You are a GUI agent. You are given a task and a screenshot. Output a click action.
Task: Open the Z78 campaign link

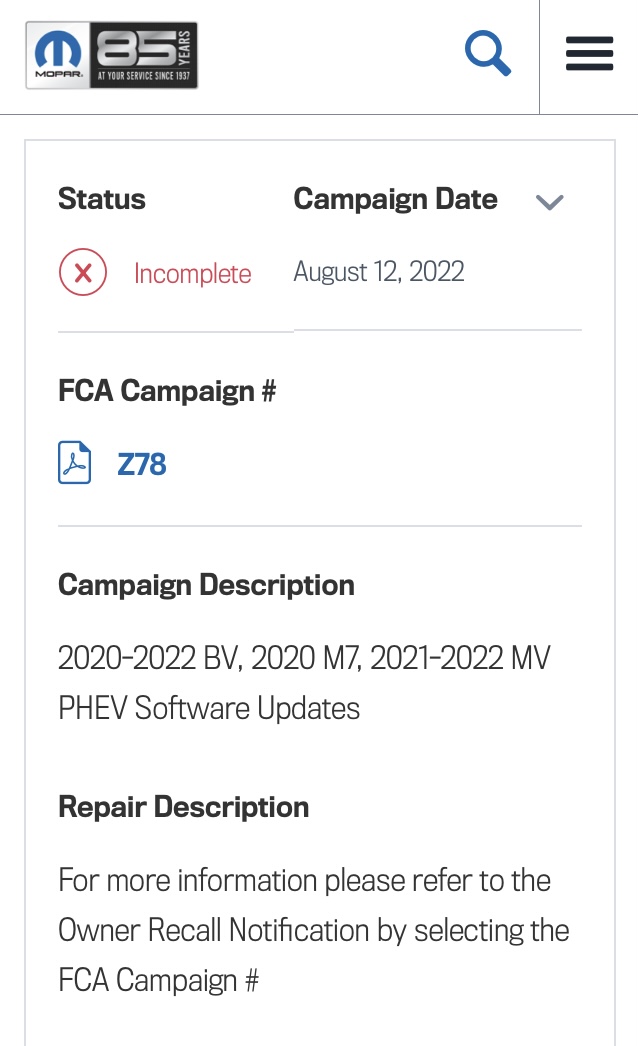(142, 465)
